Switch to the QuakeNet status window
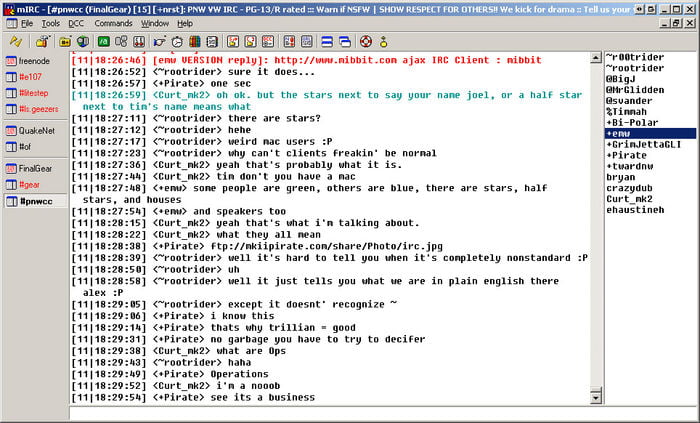Screen dimensions: 700x423 click(x=34, y=130)
